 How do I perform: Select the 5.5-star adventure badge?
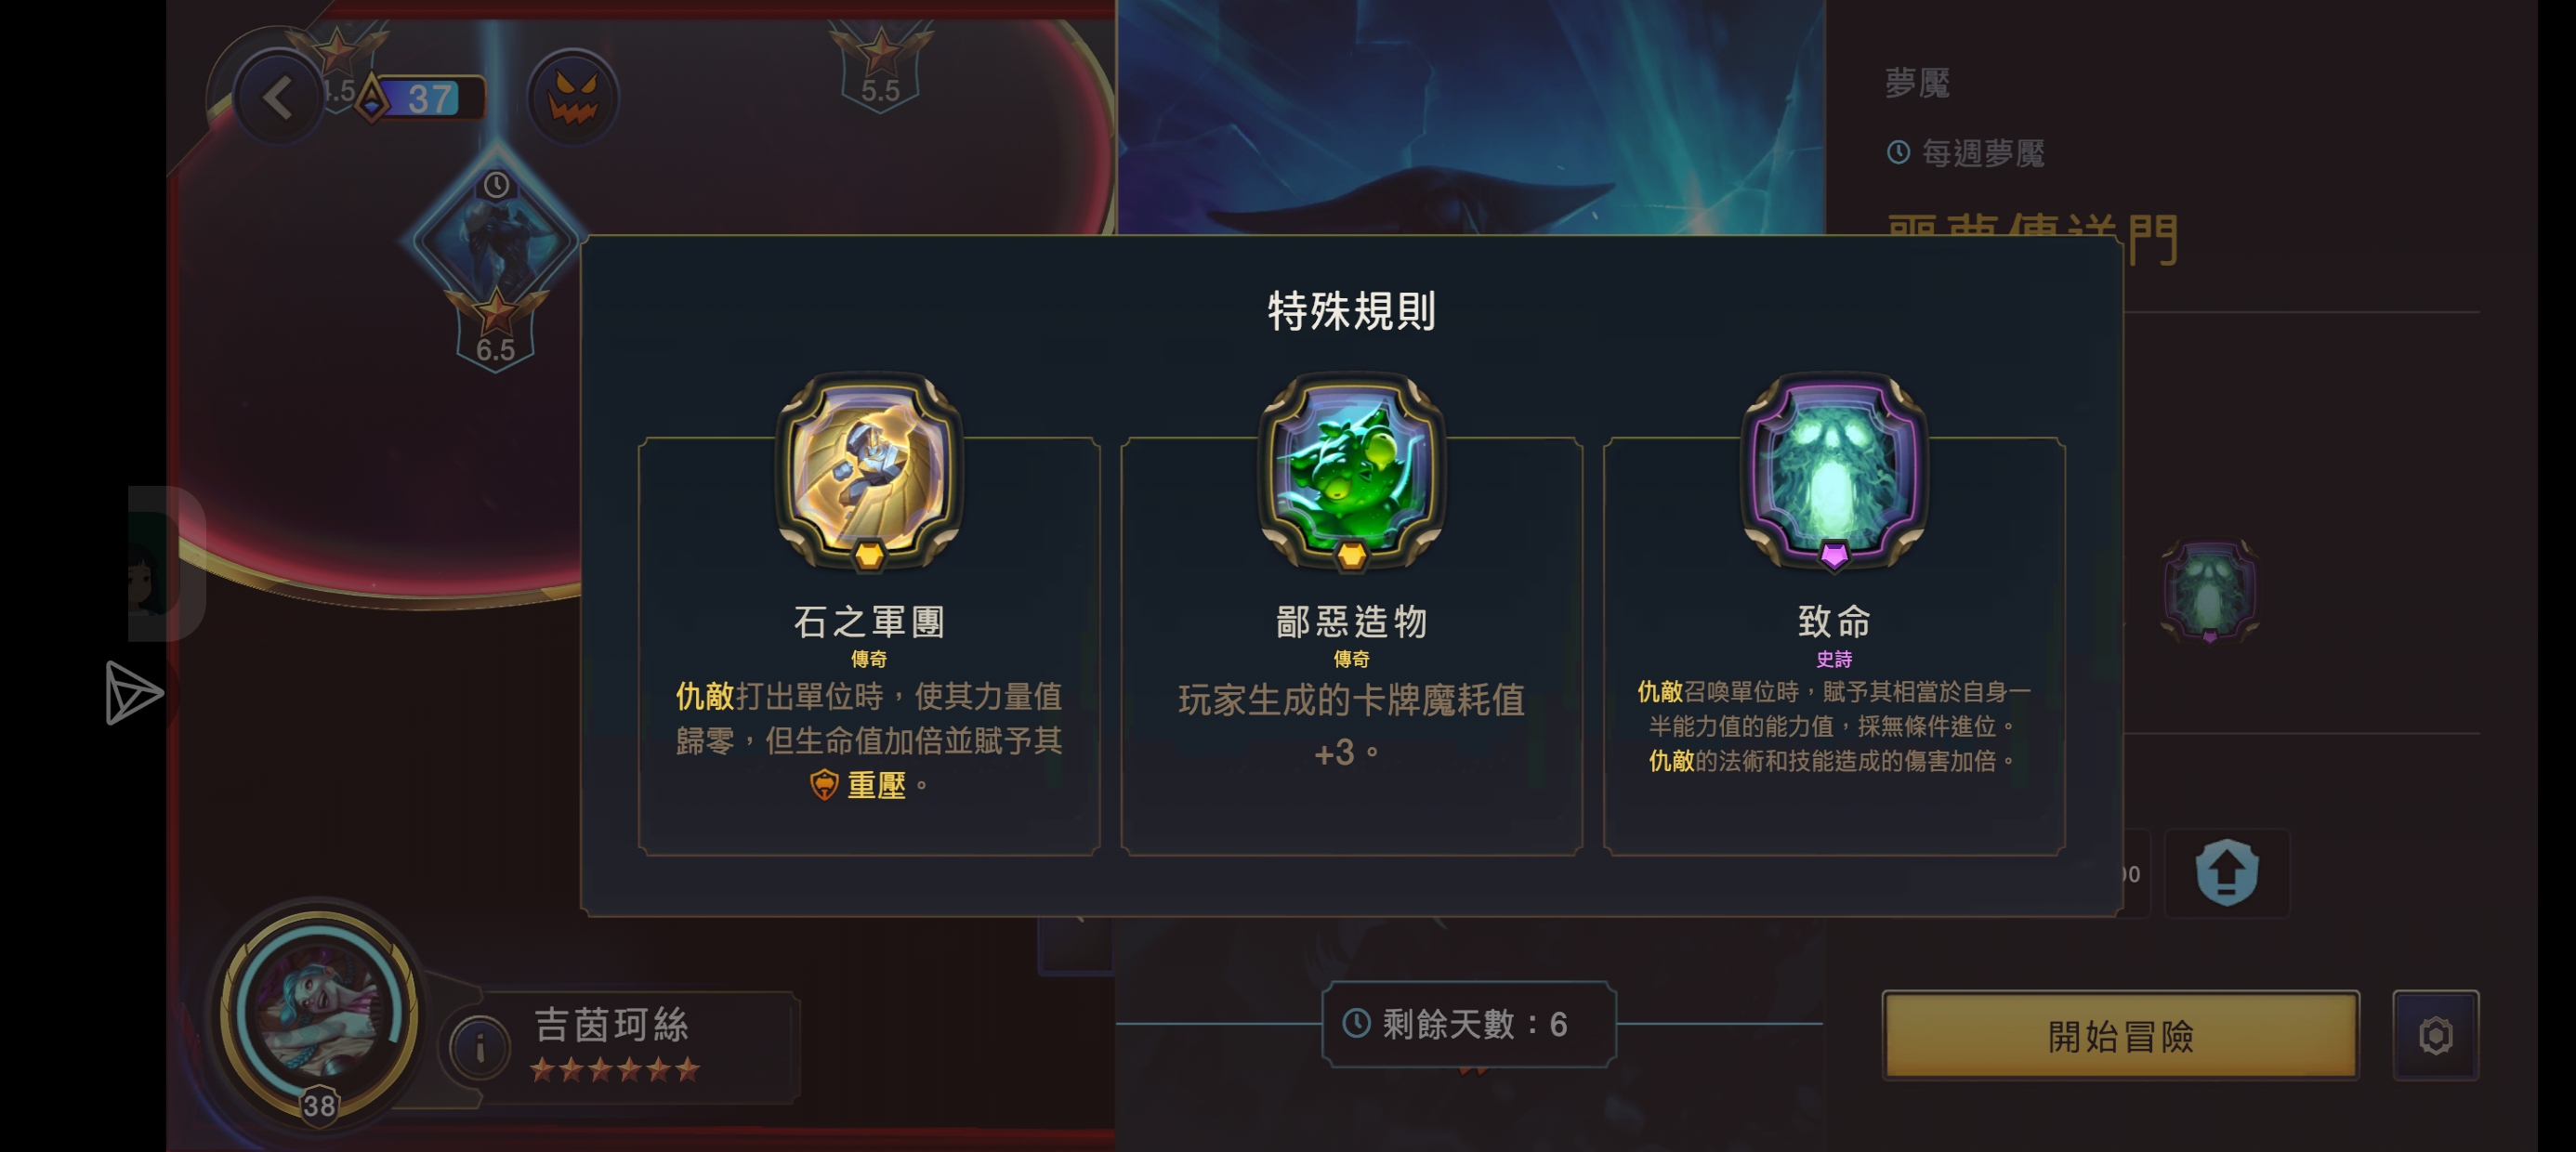pyautogui.click(x=880, y=66)
